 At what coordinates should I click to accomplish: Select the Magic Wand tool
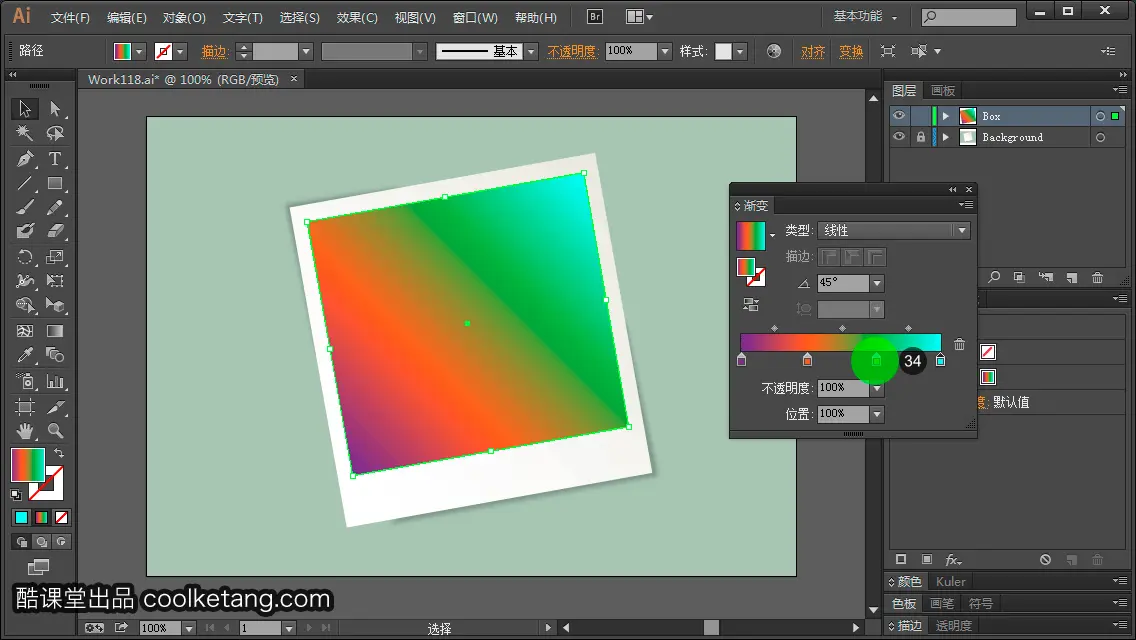(25, 133)
